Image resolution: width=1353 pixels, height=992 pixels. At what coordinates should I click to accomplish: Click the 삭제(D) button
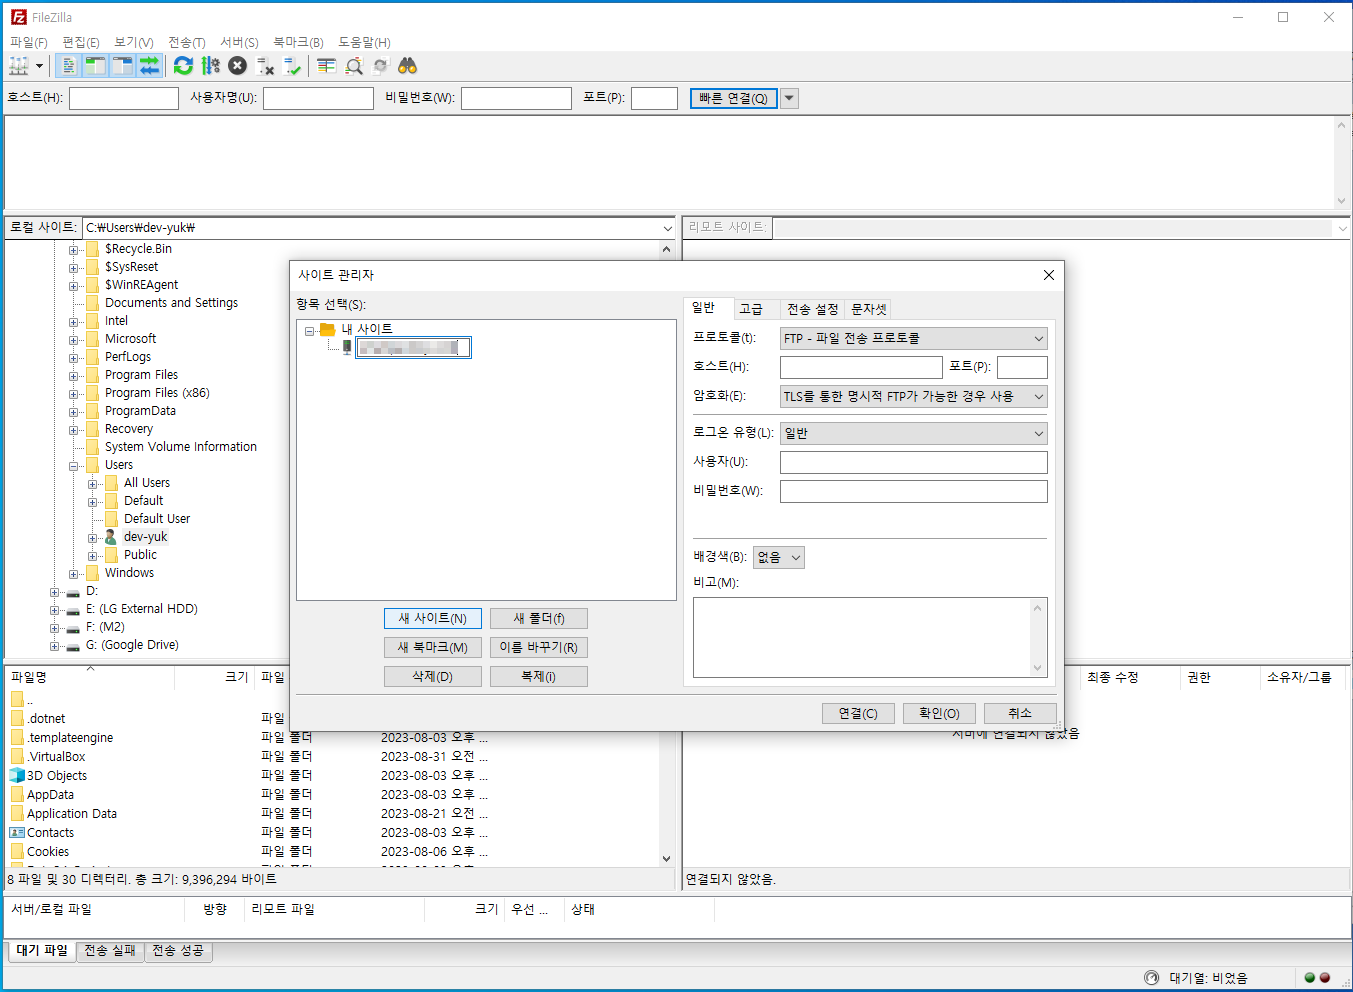[x=433, y=677]
